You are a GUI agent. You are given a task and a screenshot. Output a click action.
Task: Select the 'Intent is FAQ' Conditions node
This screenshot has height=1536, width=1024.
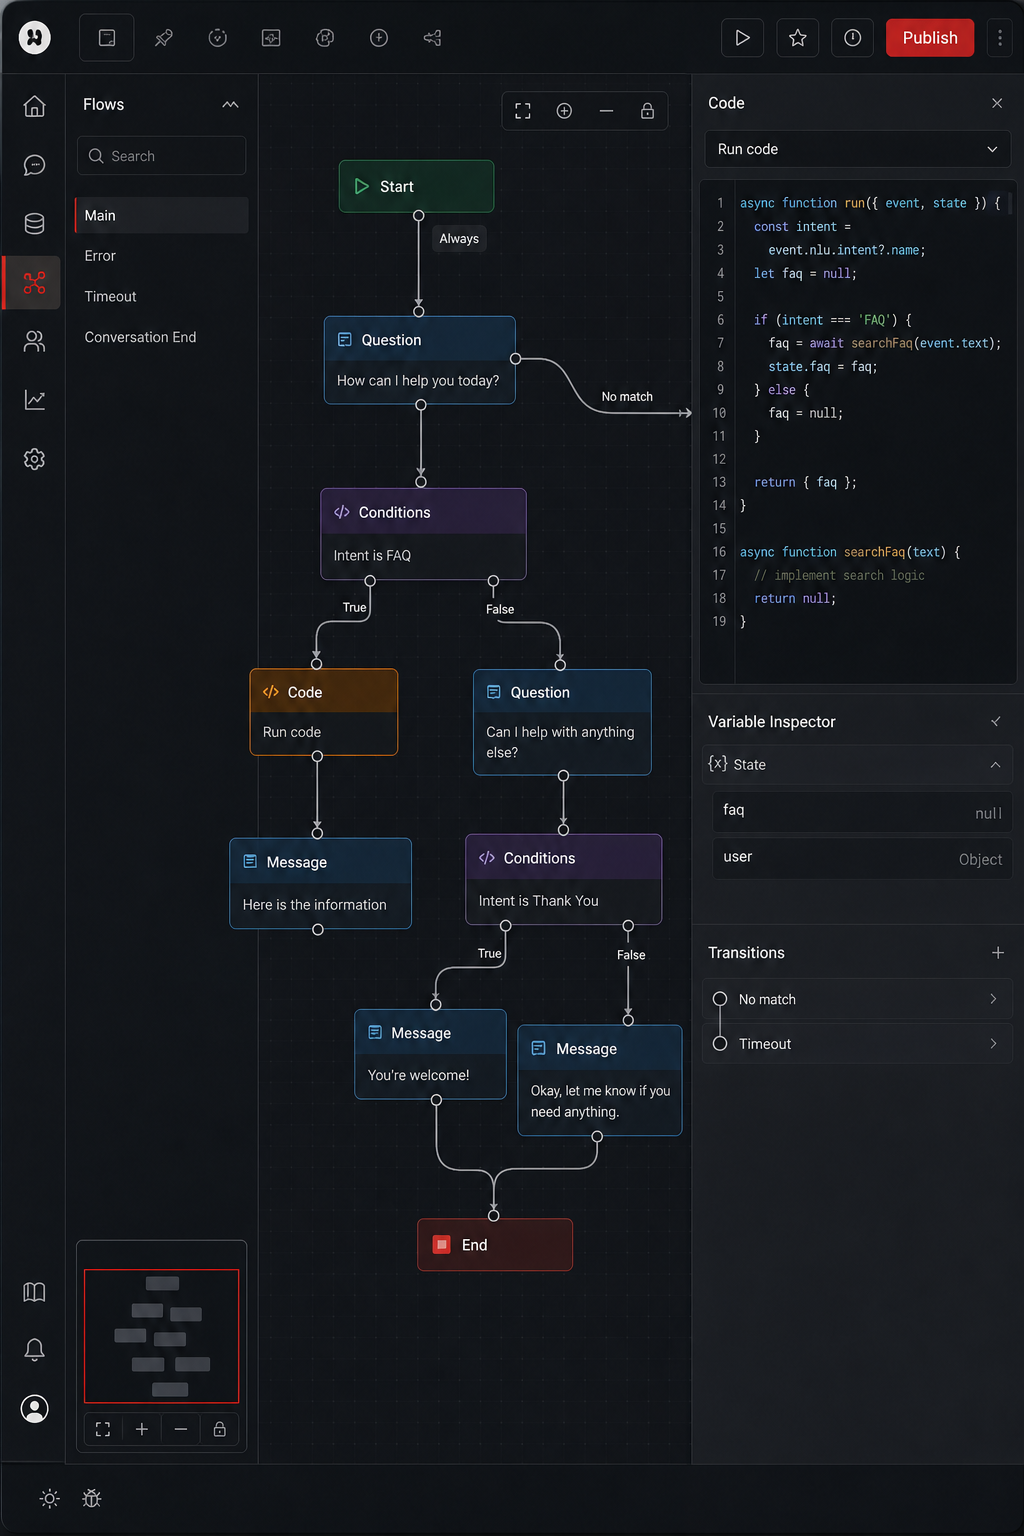(x=424, y=534)
